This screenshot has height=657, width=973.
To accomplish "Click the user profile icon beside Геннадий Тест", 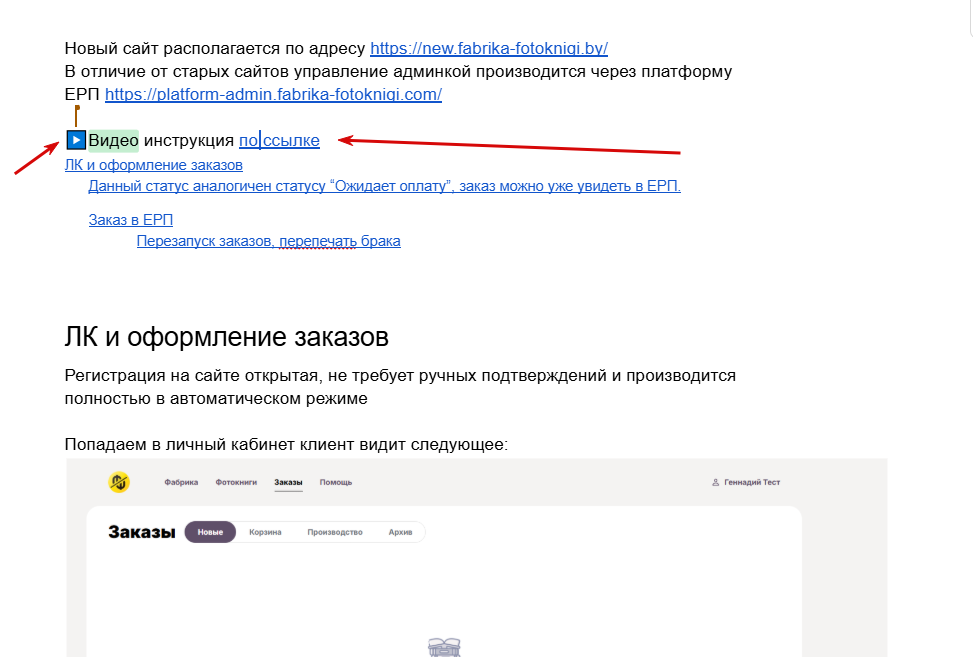I will 715,482.
